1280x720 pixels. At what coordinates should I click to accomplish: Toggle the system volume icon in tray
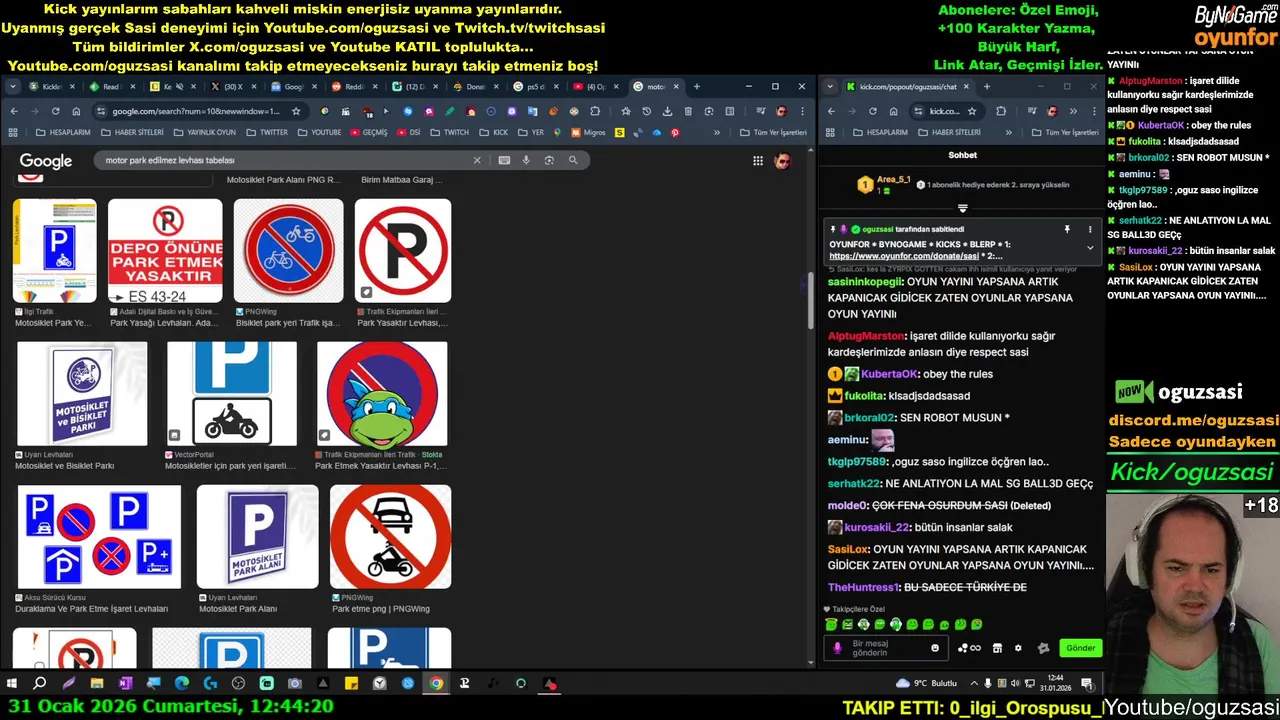coord(1015,684)
